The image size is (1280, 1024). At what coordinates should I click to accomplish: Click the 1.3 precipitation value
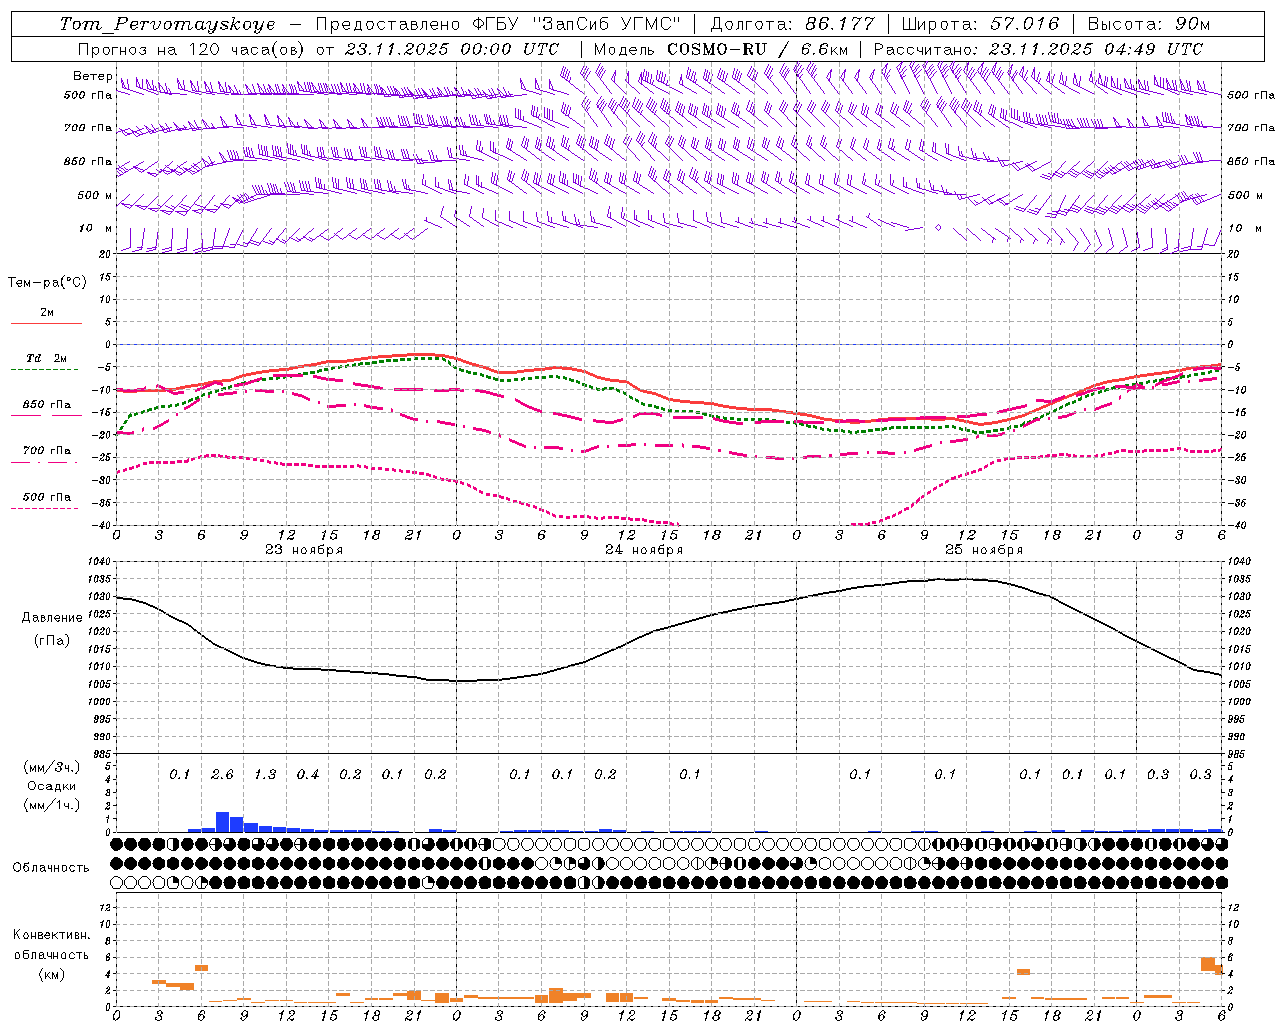265,775
